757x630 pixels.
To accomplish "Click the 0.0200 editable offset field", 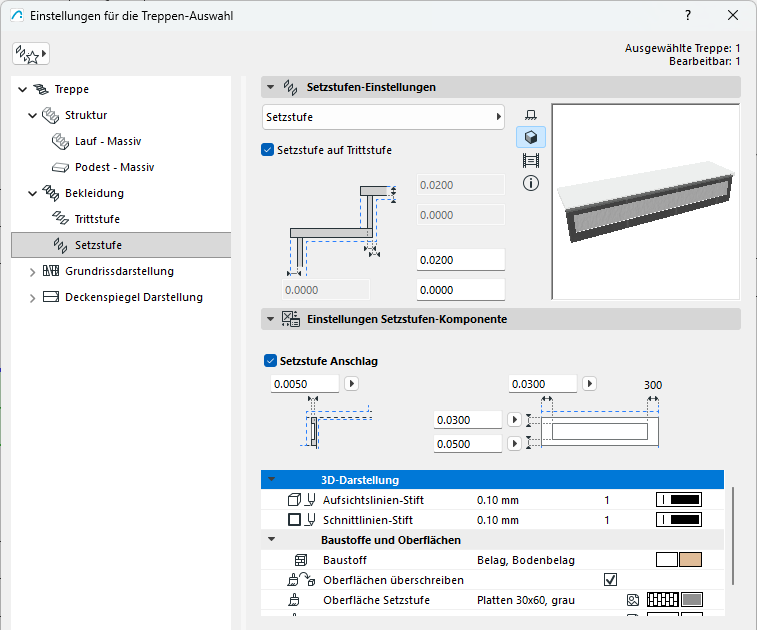I will (460, 260).
